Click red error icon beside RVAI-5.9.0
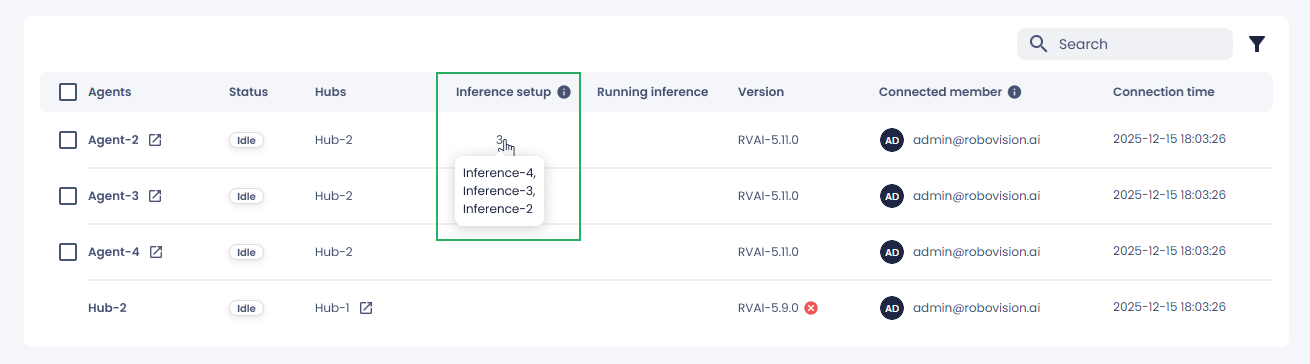Screen dimensions: 1310x364 (811, 308)
